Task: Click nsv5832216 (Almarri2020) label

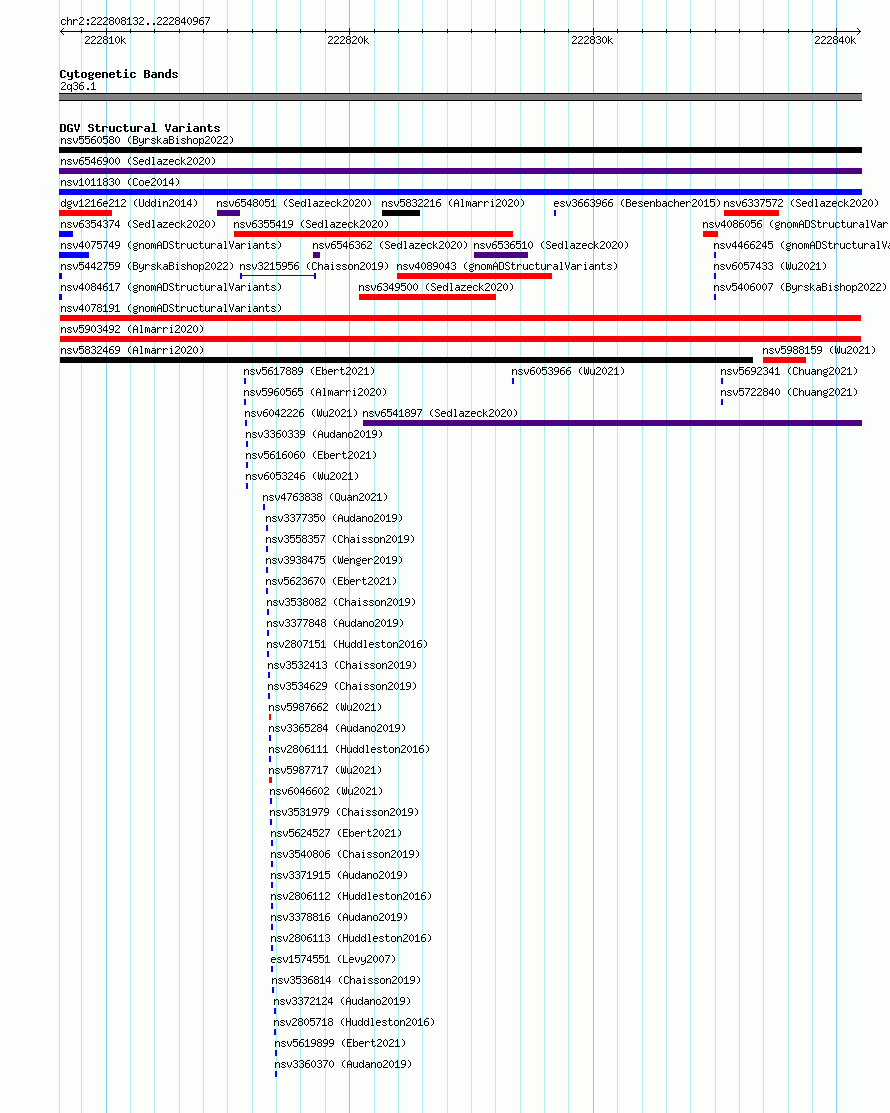Action: click(453, 203)
